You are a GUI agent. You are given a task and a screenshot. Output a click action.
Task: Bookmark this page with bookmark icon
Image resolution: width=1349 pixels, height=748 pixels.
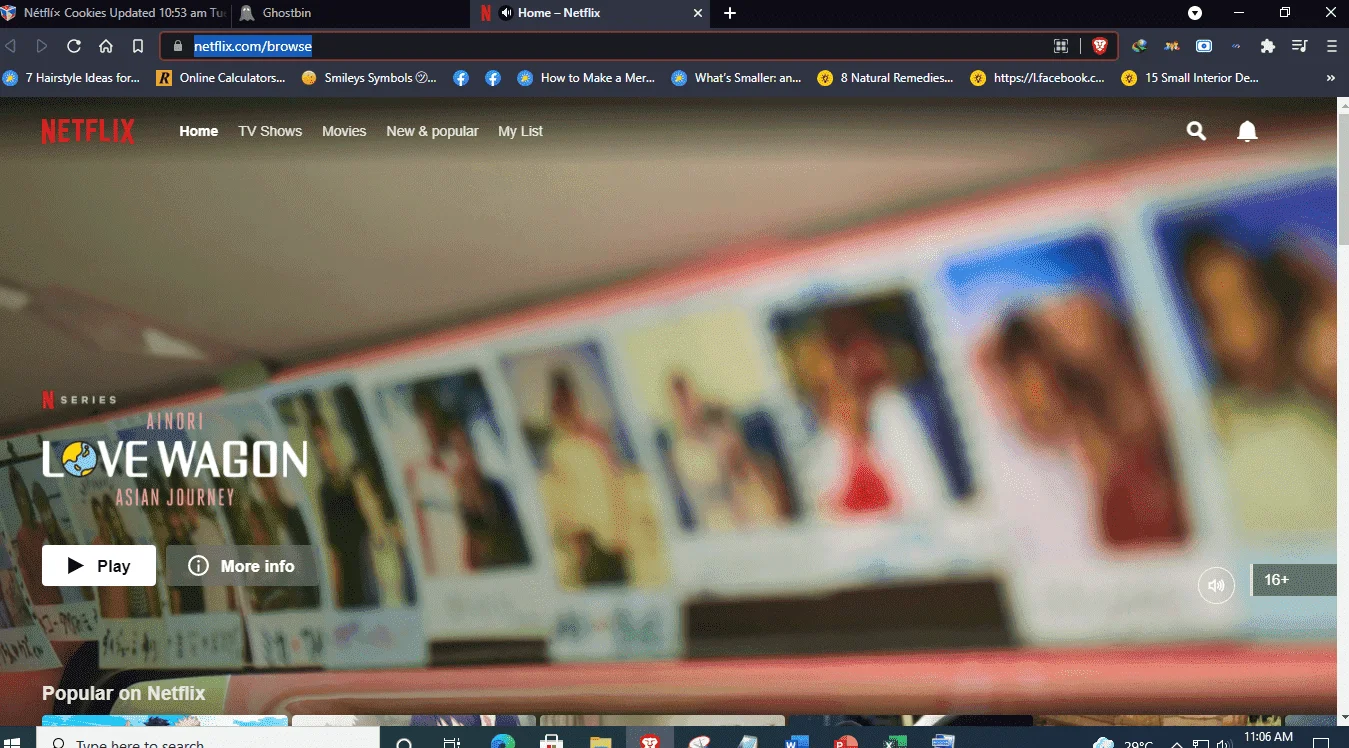(x=138, y=46)
